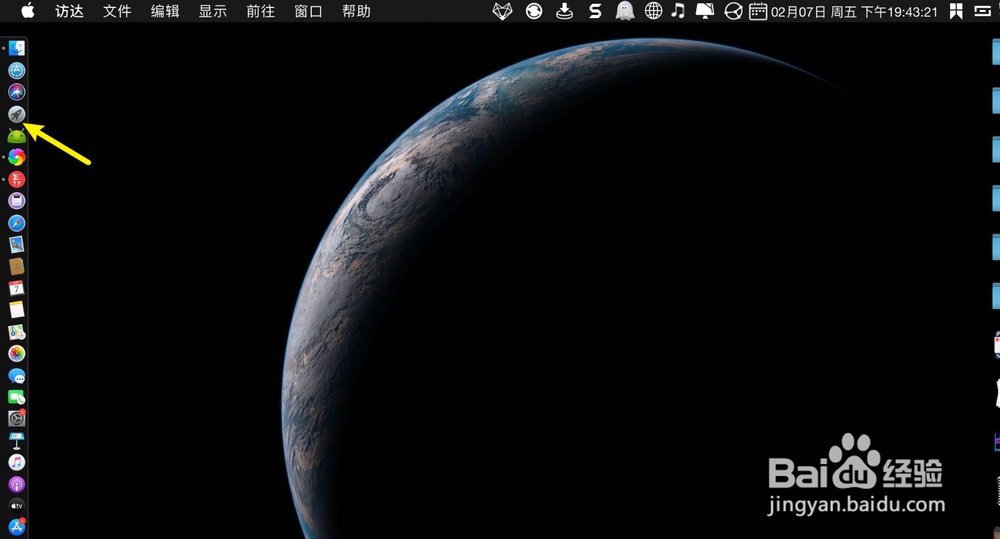Viewport: 1000px width, 539px height.
Task: Open the 前往 menu
Action: (261, 11)
